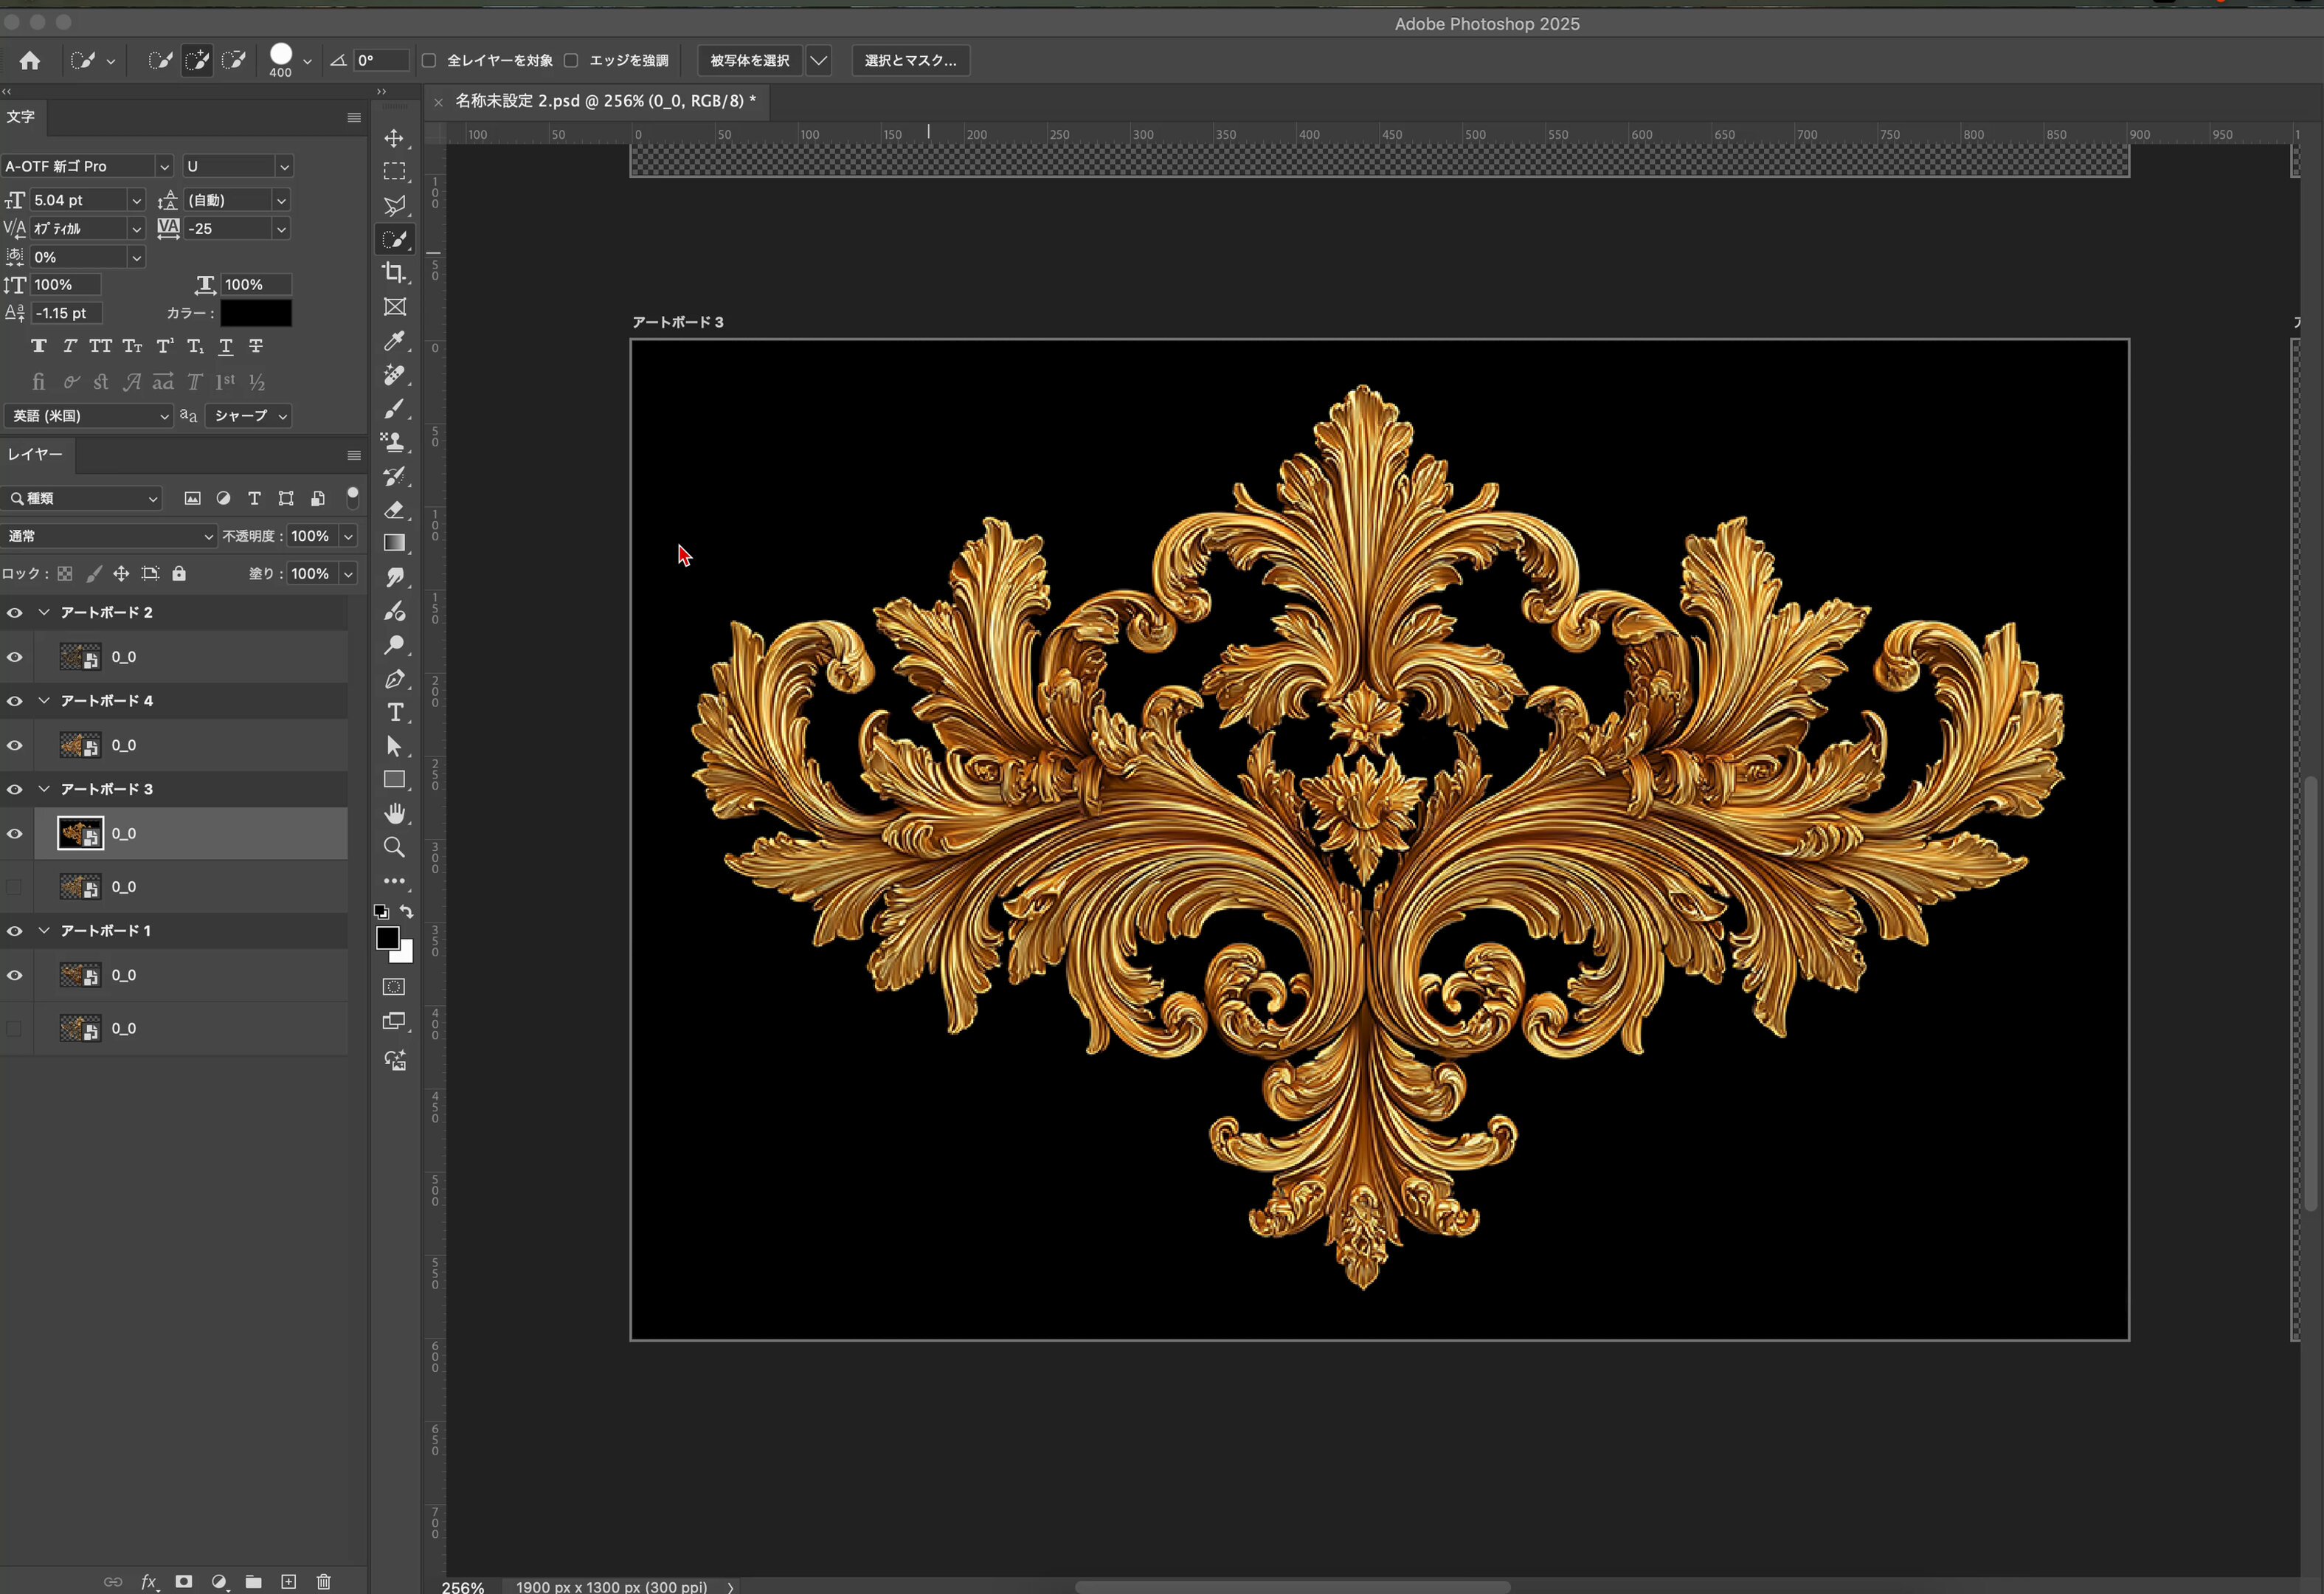Viewport: 2324px width, 1594px height.
Task: Select the Eraser tool
Action: [x=394, y=510]
